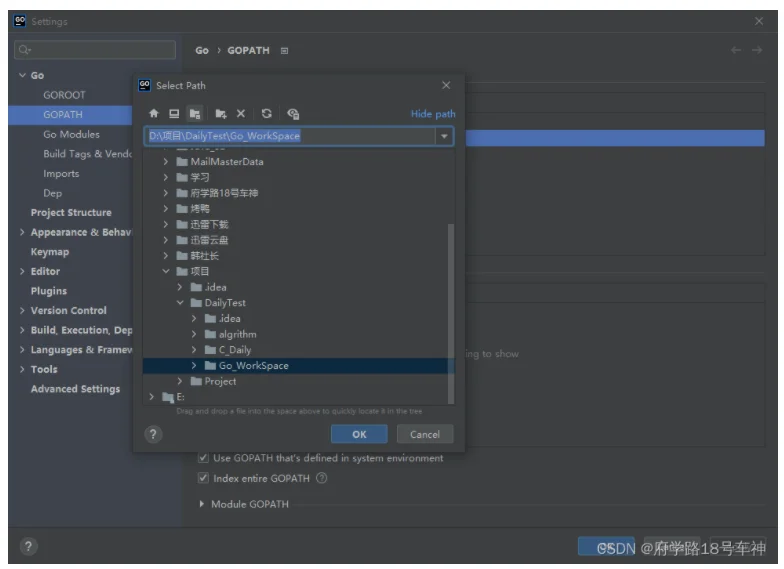Viewport: 784px width, 569px height.
Task: Navigate back with Settings arrow
Action: pos(736,50)
